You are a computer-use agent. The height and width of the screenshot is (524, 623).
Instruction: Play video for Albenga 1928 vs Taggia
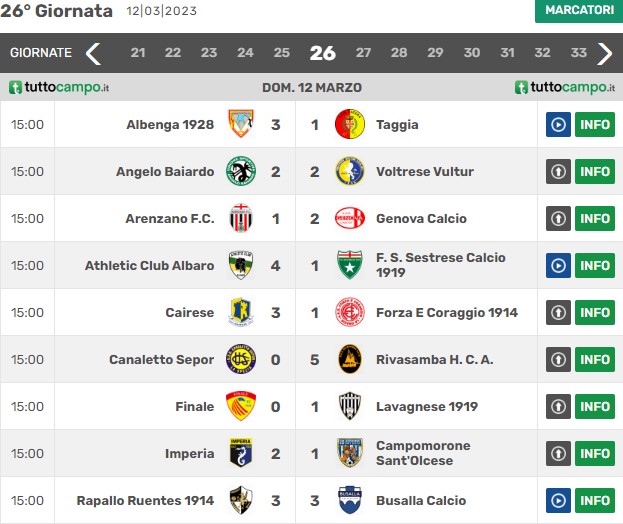(x=558, y=124)
